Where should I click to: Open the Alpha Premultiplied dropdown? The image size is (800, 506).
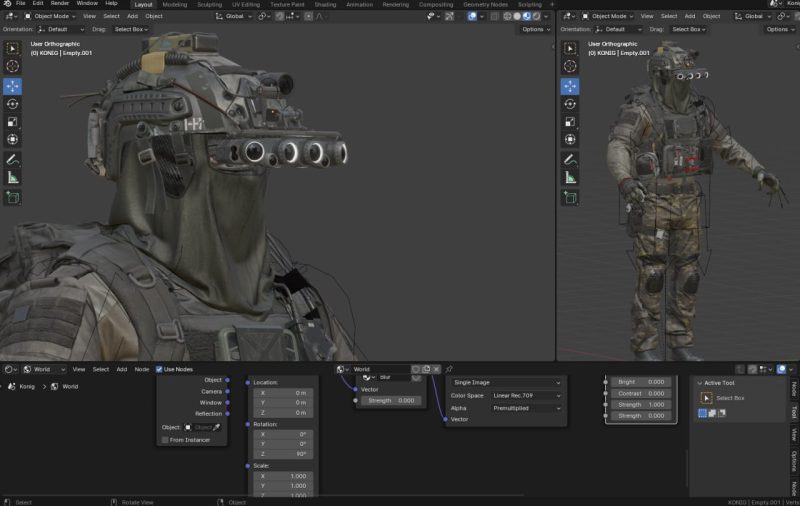click(526, 408)
